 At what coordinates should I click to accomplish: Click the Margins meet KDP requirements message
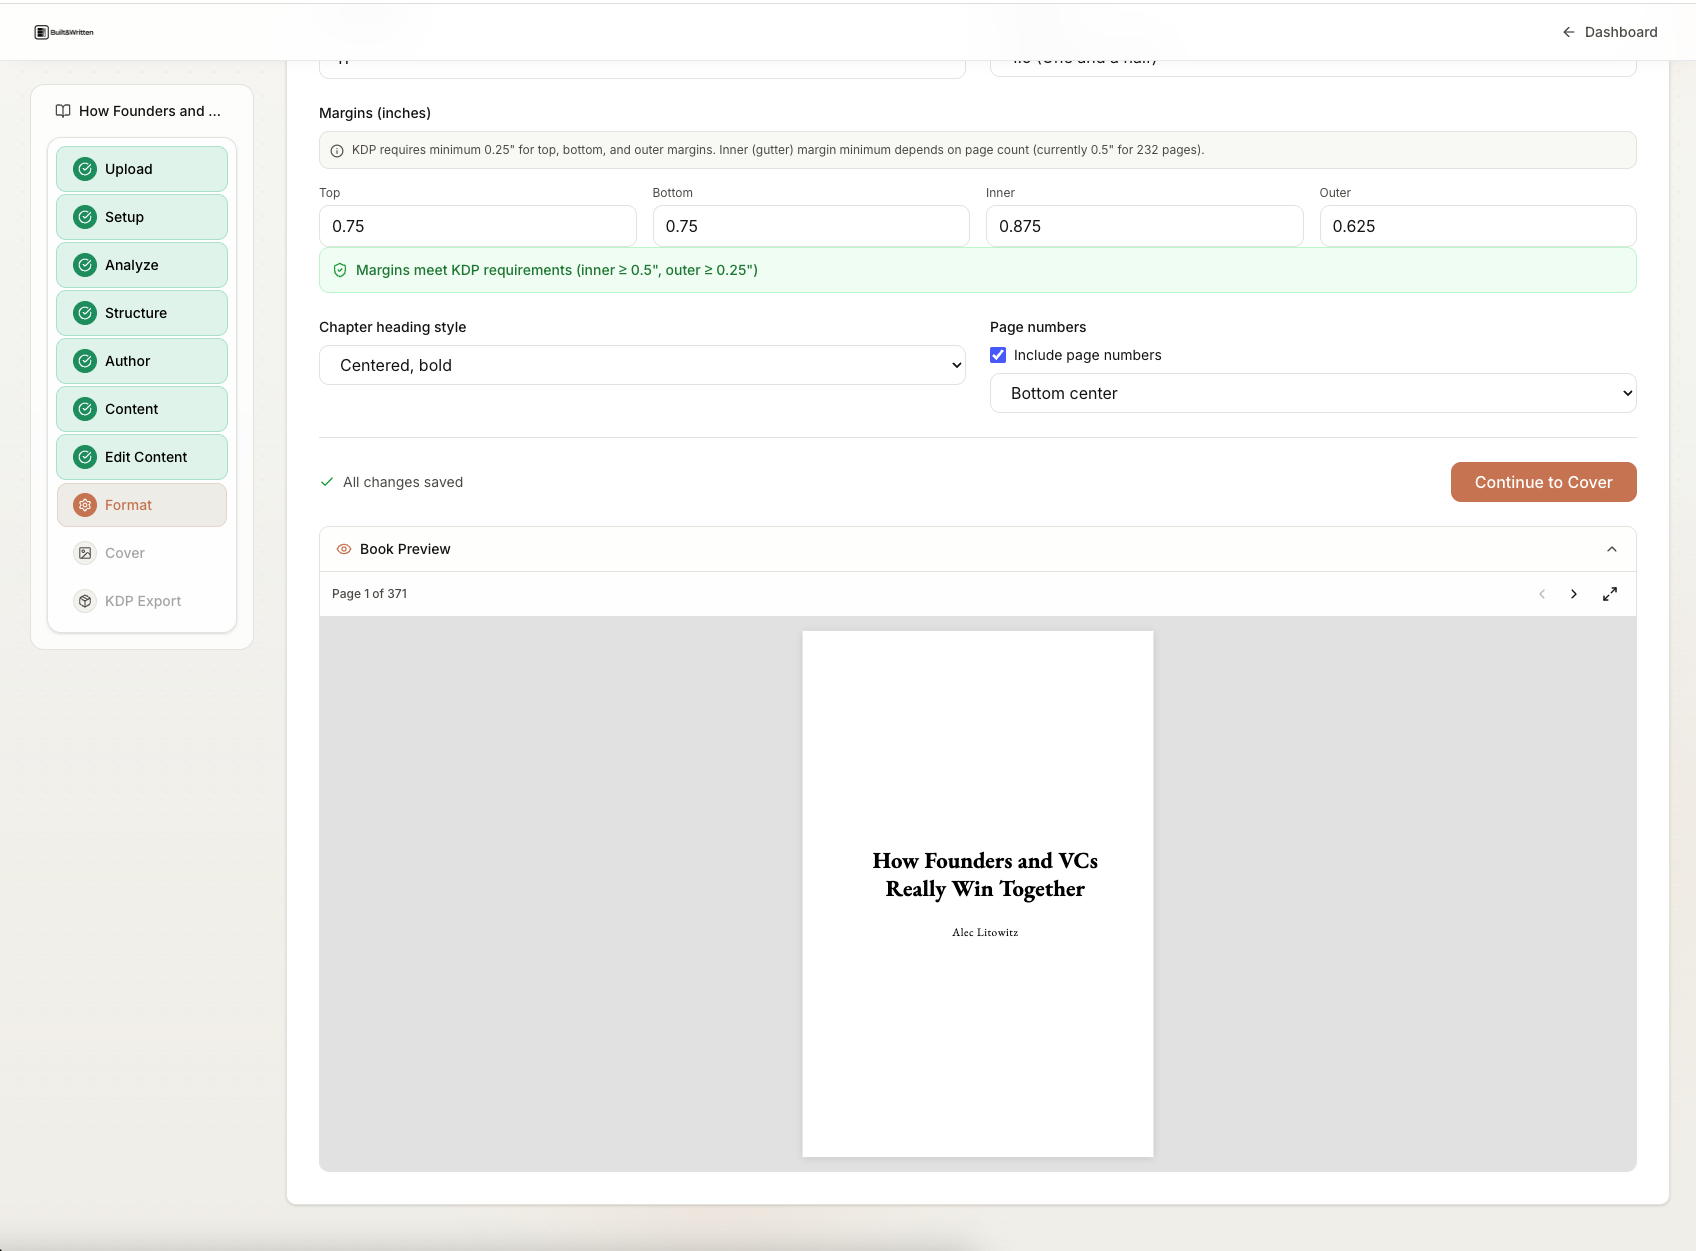(978, 270)
